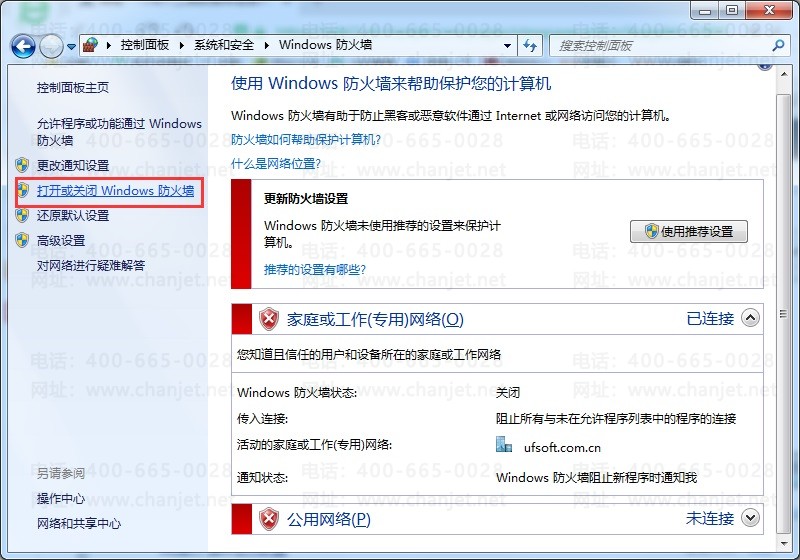Click 使用推荐设置 button
The height and width of the screenshot is (560, 800).
pos(689,232)
